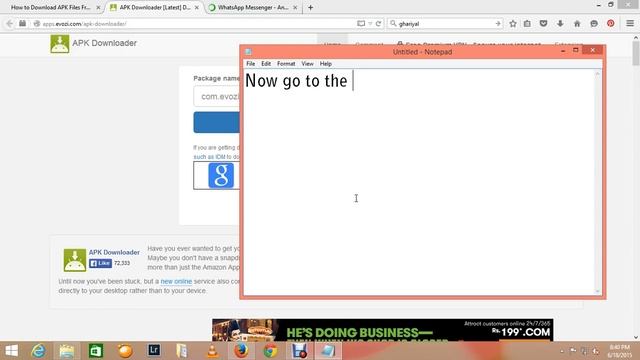The height and width of the screenshot is (360, 640).
Task: Click the blue Google 'g' icon
Action: tap(221, 176)
